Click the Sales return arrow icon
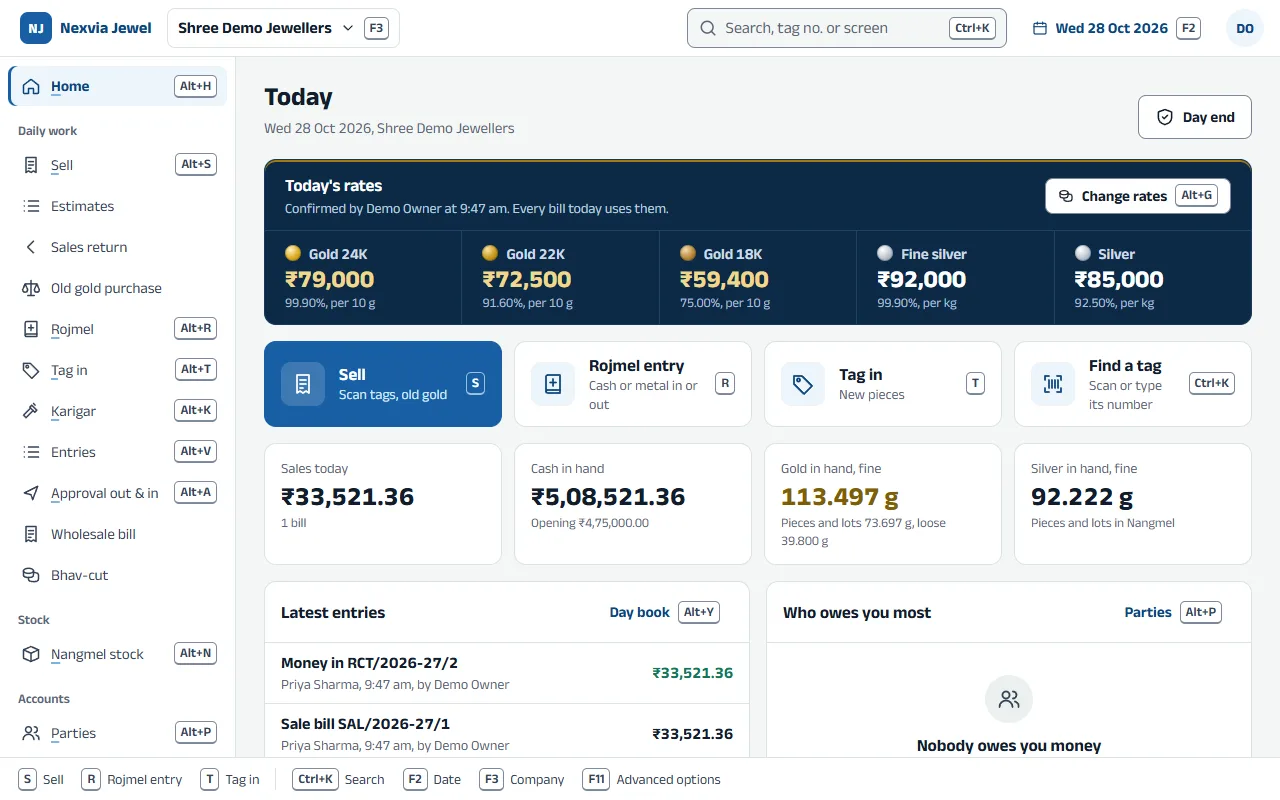Image resolution: width=1280 pixels, height=800 pixels. point(31,247)
